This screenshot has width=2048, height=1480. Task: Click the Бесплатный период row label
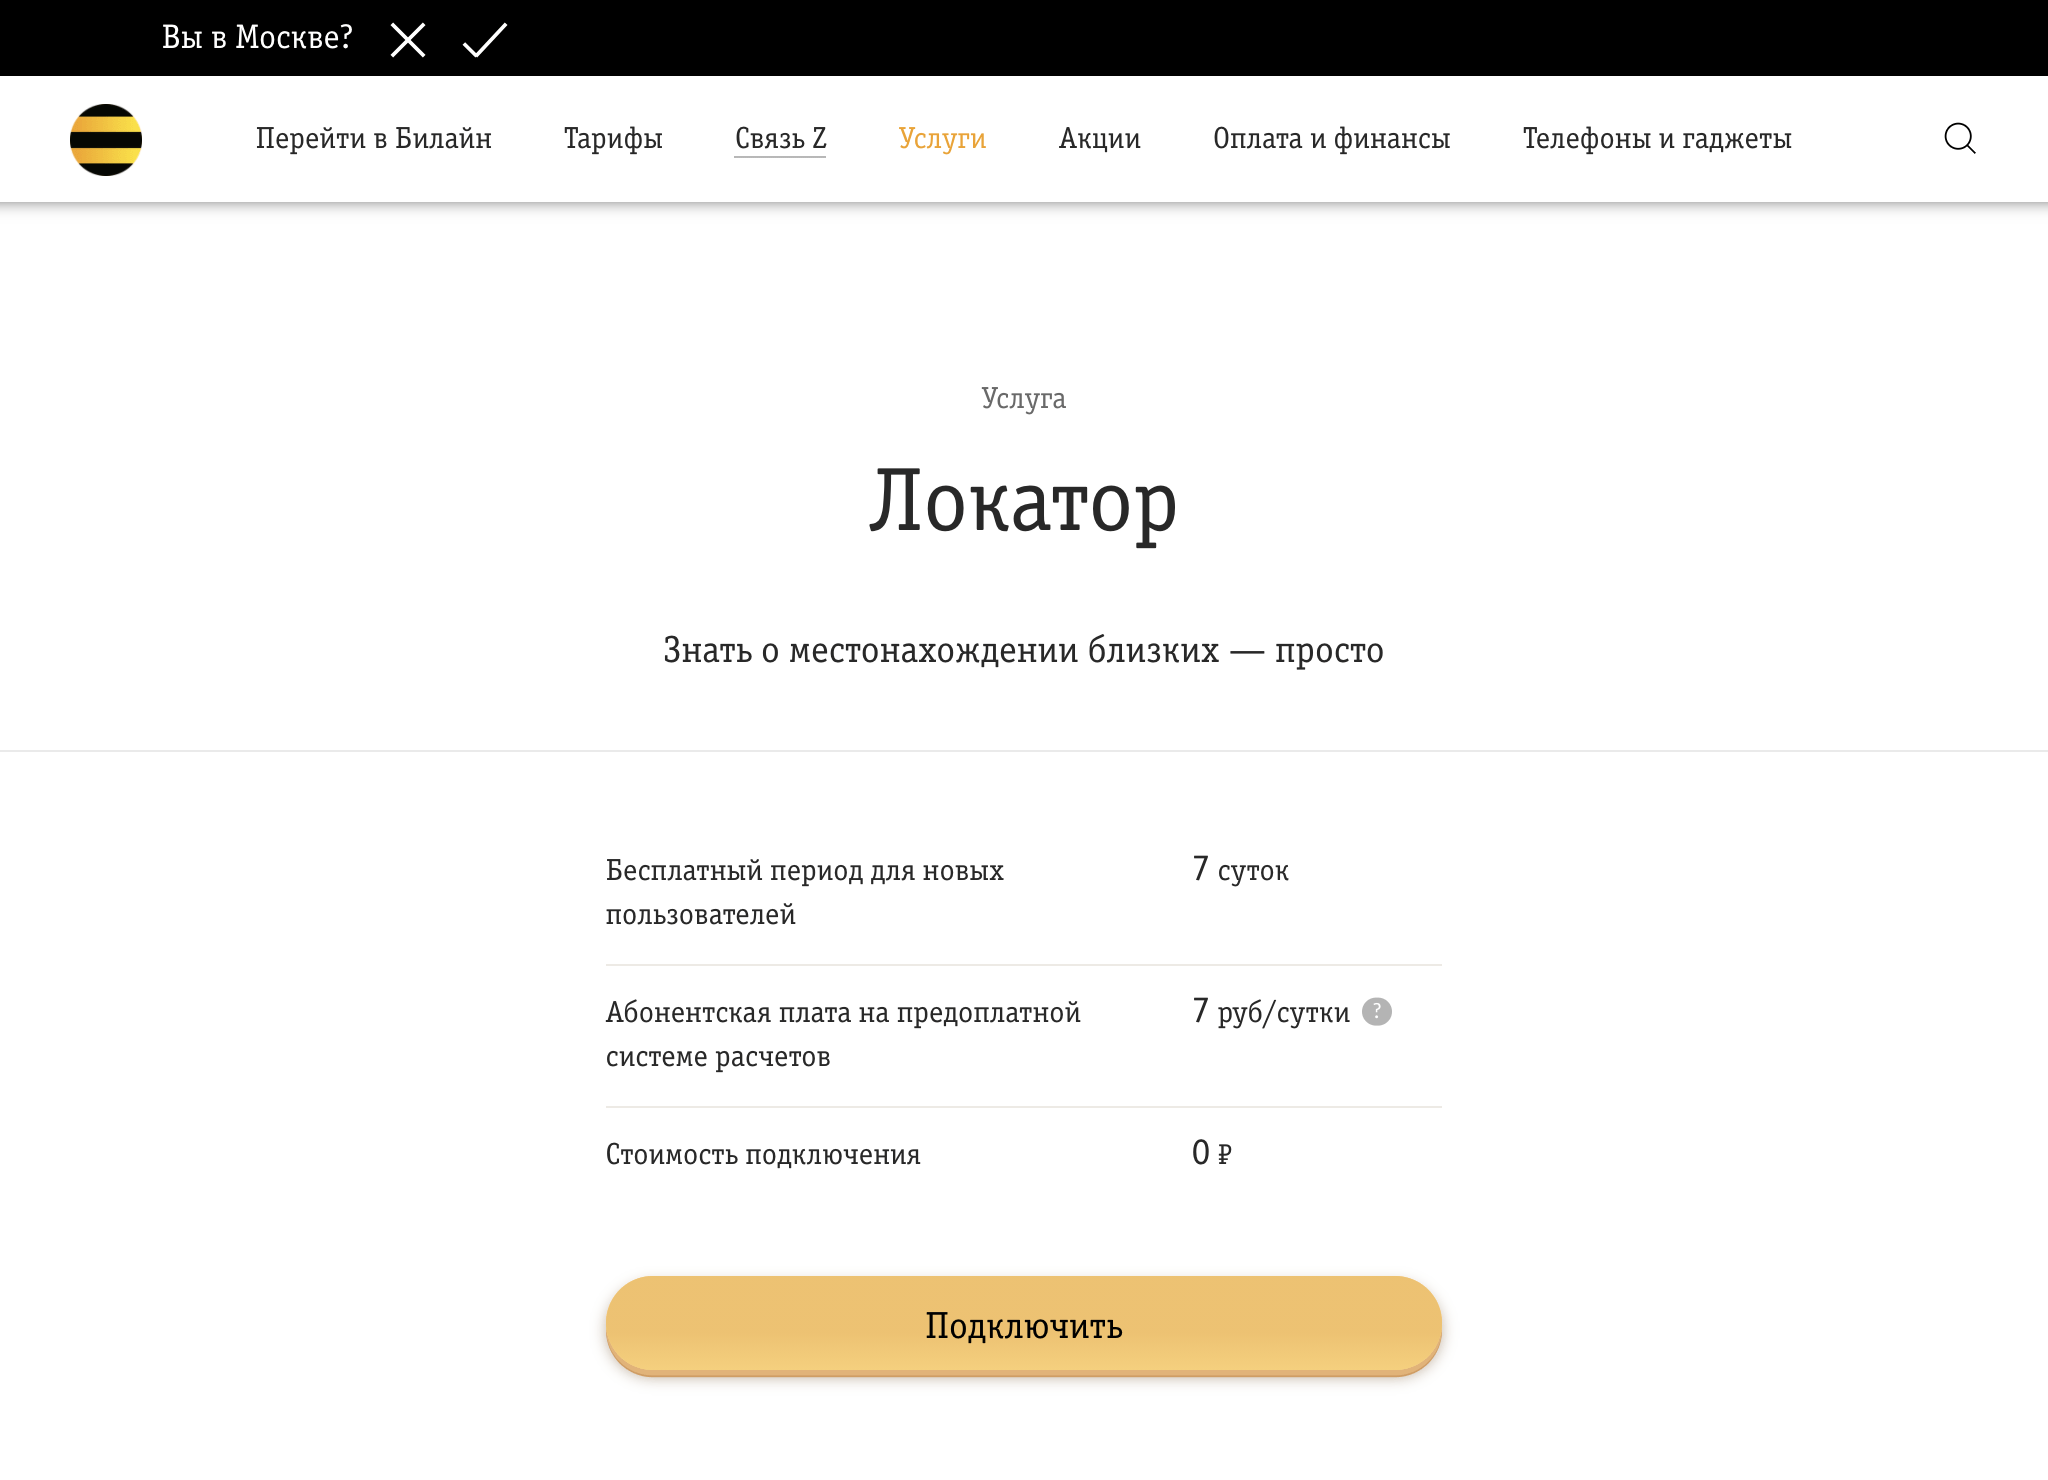(x=803, y=890)
